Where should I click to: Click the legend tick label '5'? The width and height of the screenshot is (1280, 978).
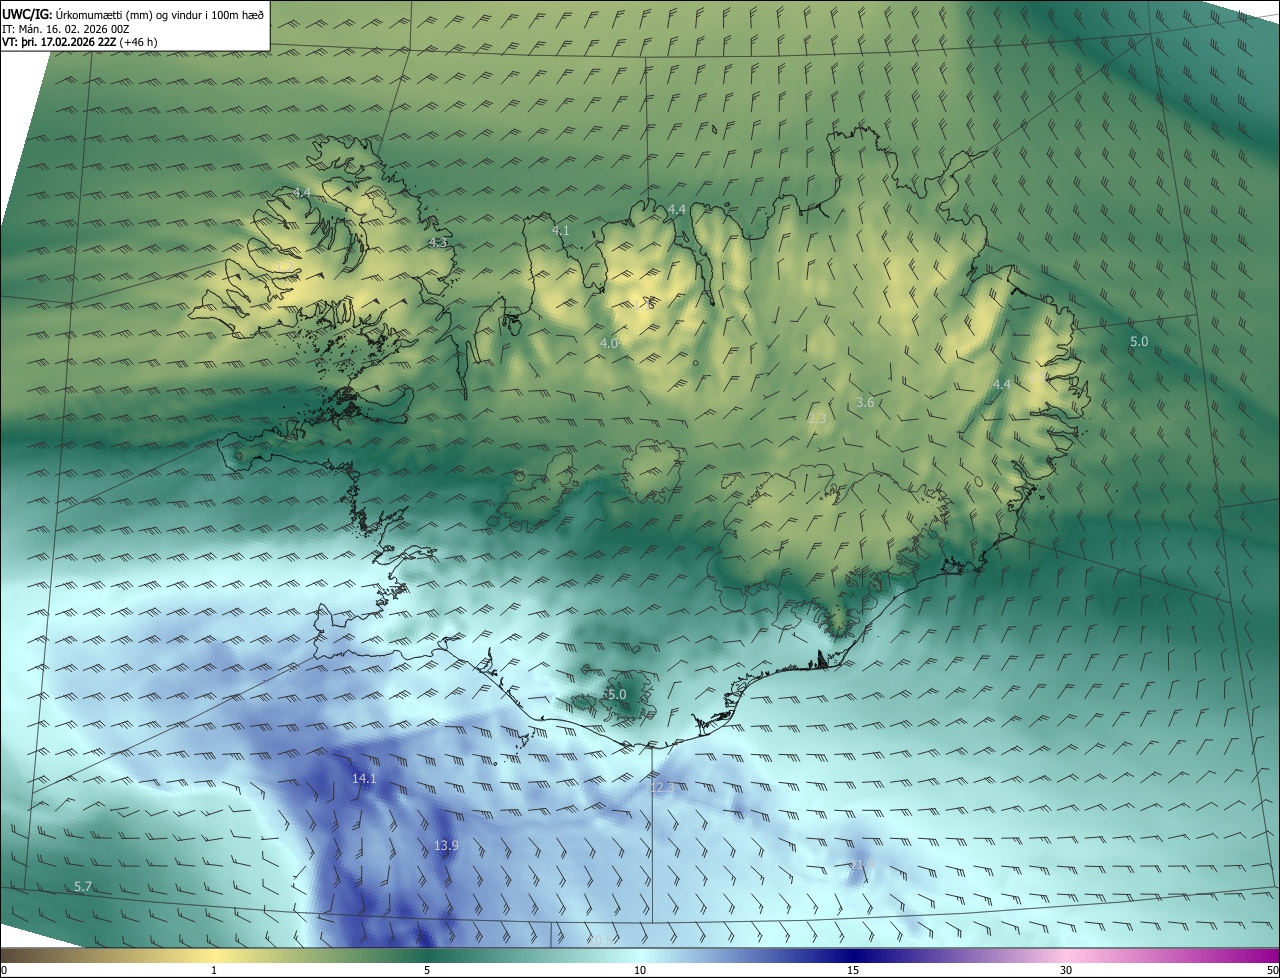pyautogui.click(x=427, y=970)
